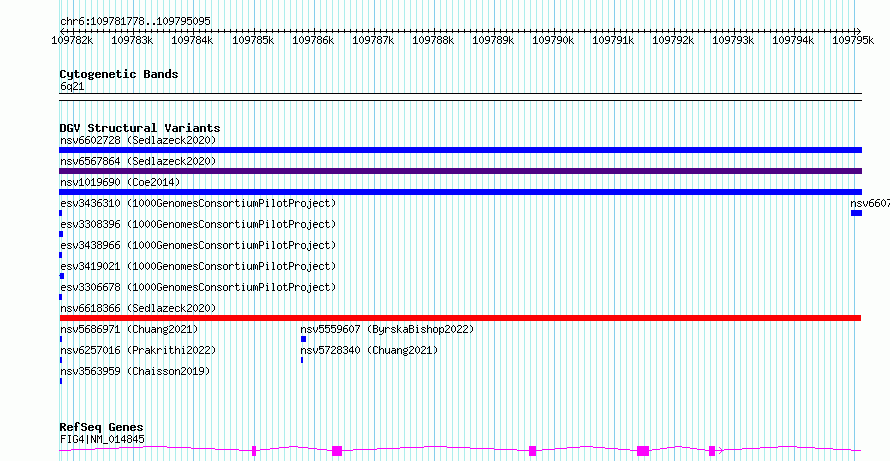890x461 pixels.
Task: Click the 109785k ruler label
Action: tap(253, 40)
